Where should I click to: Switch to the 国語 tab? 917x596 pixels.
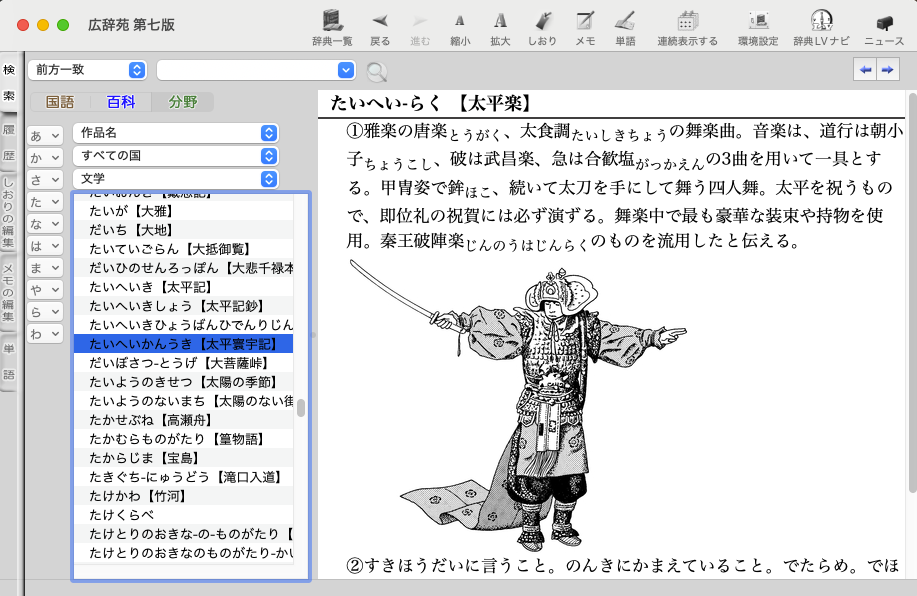(x=60, y=102)
